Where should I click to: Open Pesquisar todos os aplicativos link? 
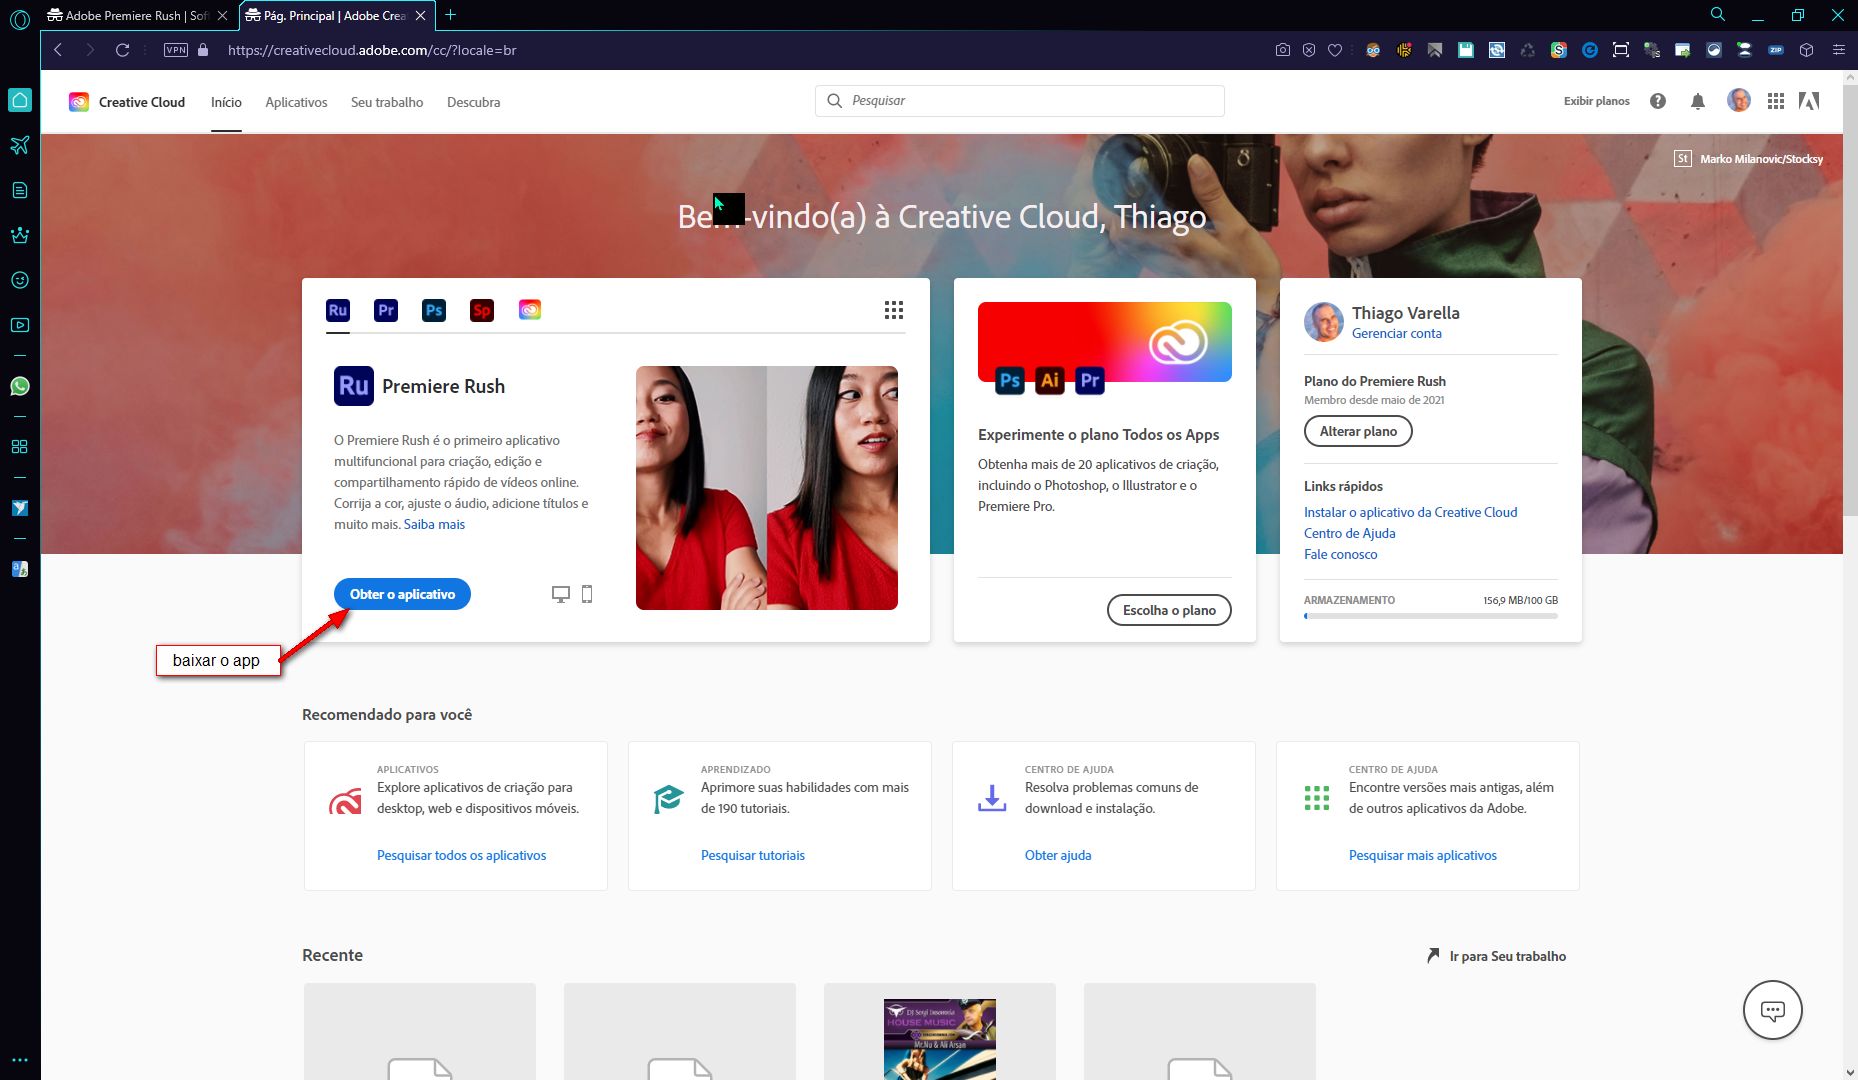click(x=461, y=855)
